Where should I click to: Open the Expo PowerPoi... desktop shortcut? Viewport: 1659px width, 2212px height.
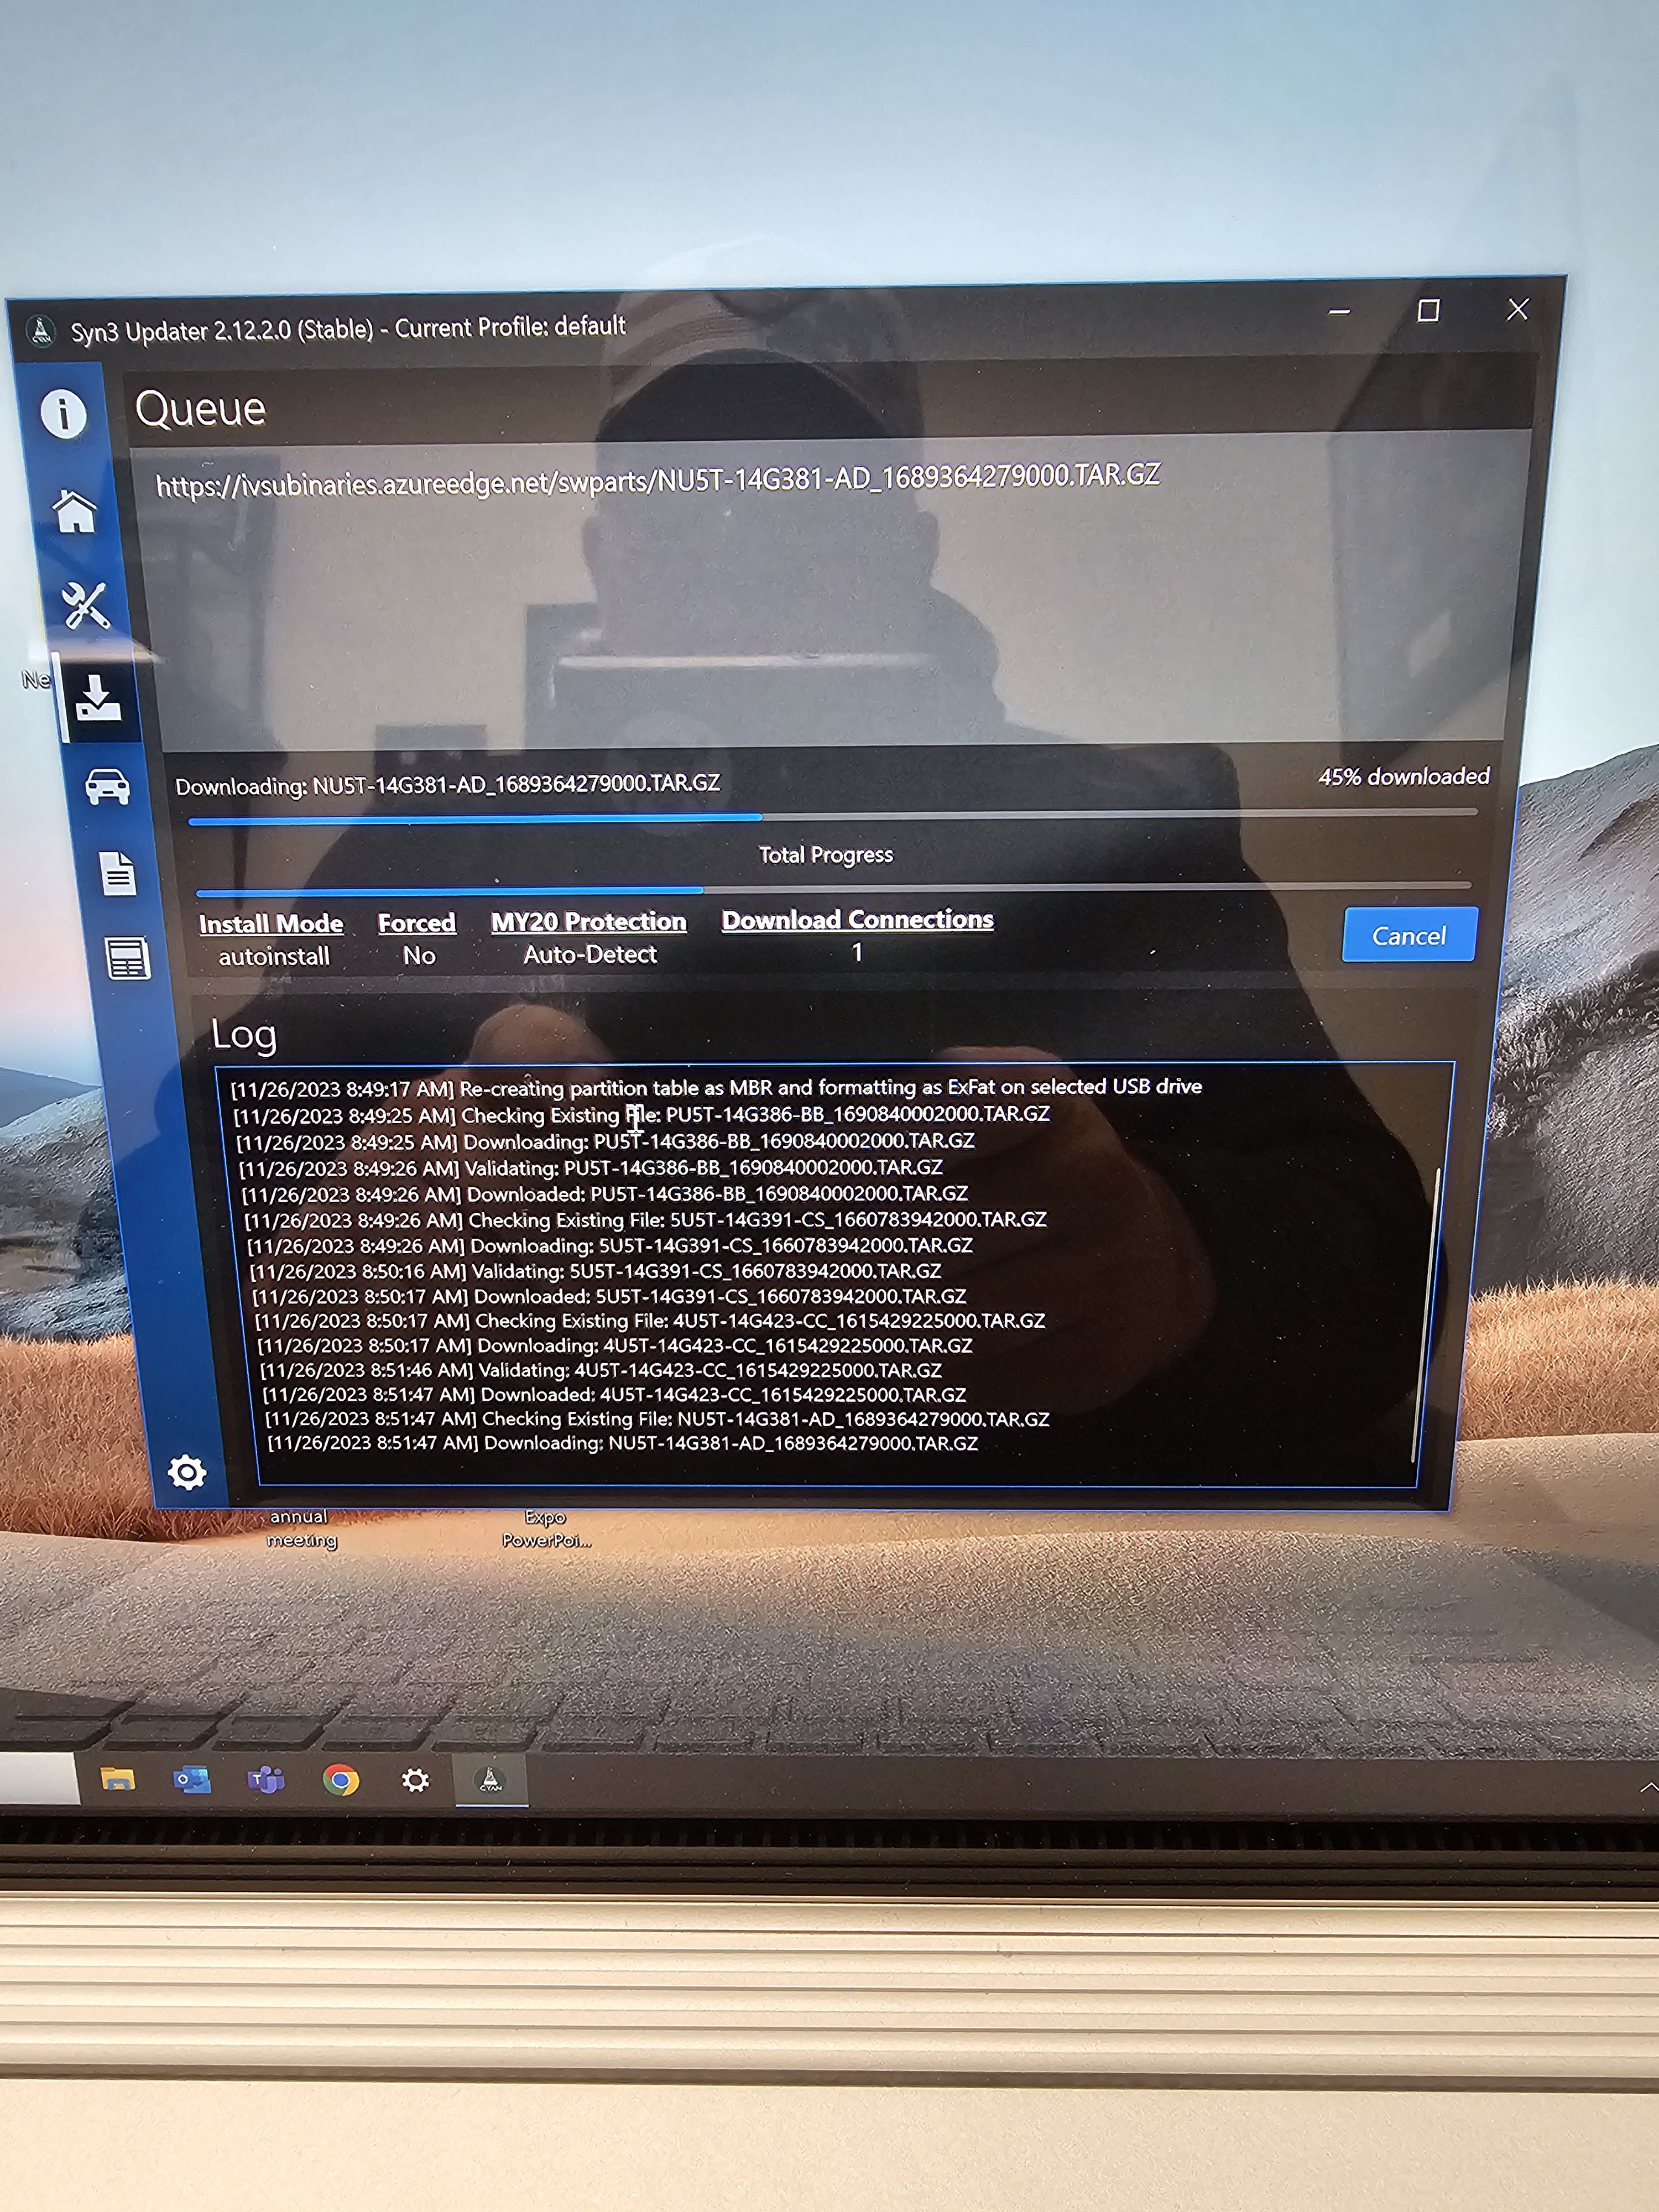tap(546, 1528)
